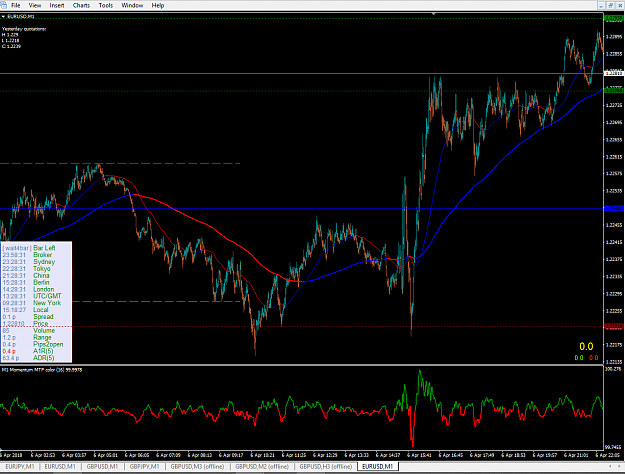Image resolution: width=625 pixels, height=474 pixels.
Task: Click the small green 0.0 value
Action: 579,358
